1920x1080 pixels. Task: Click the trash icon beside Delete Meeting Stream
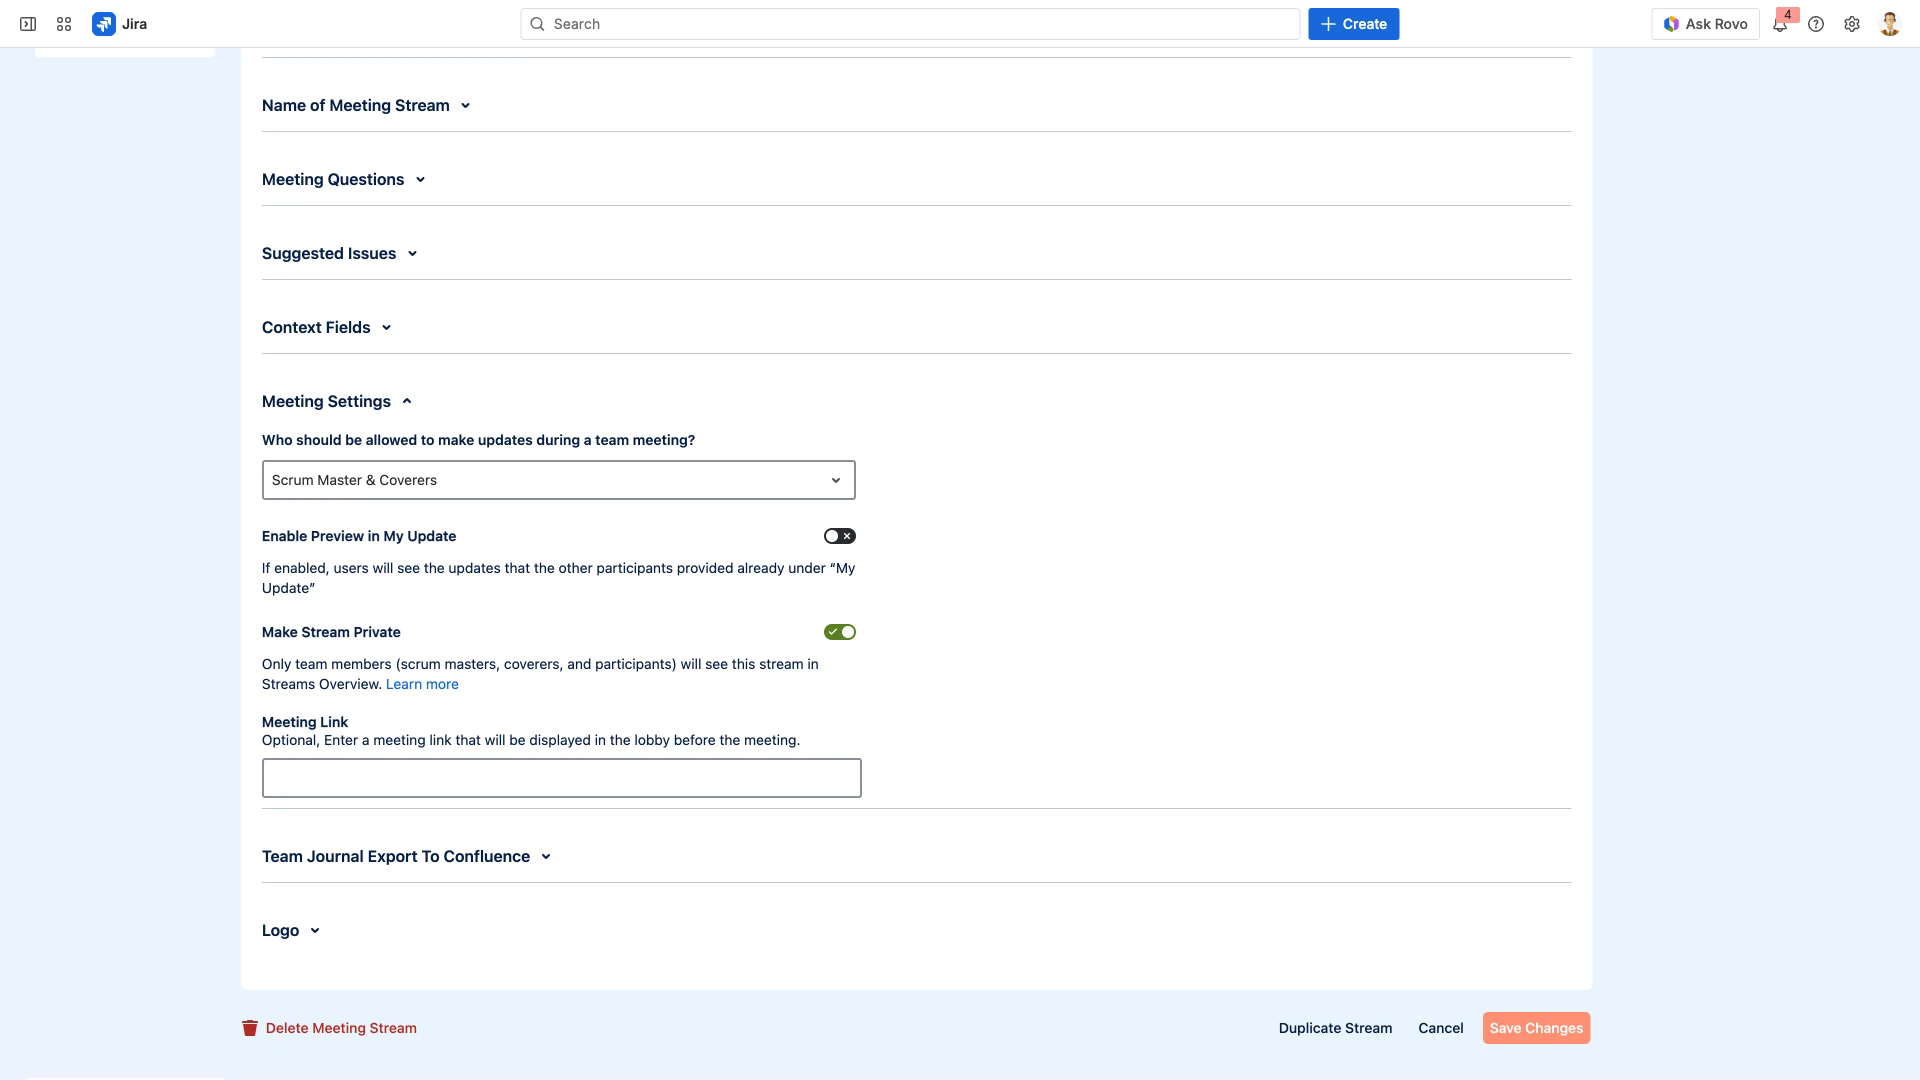tap(249, 1027)
